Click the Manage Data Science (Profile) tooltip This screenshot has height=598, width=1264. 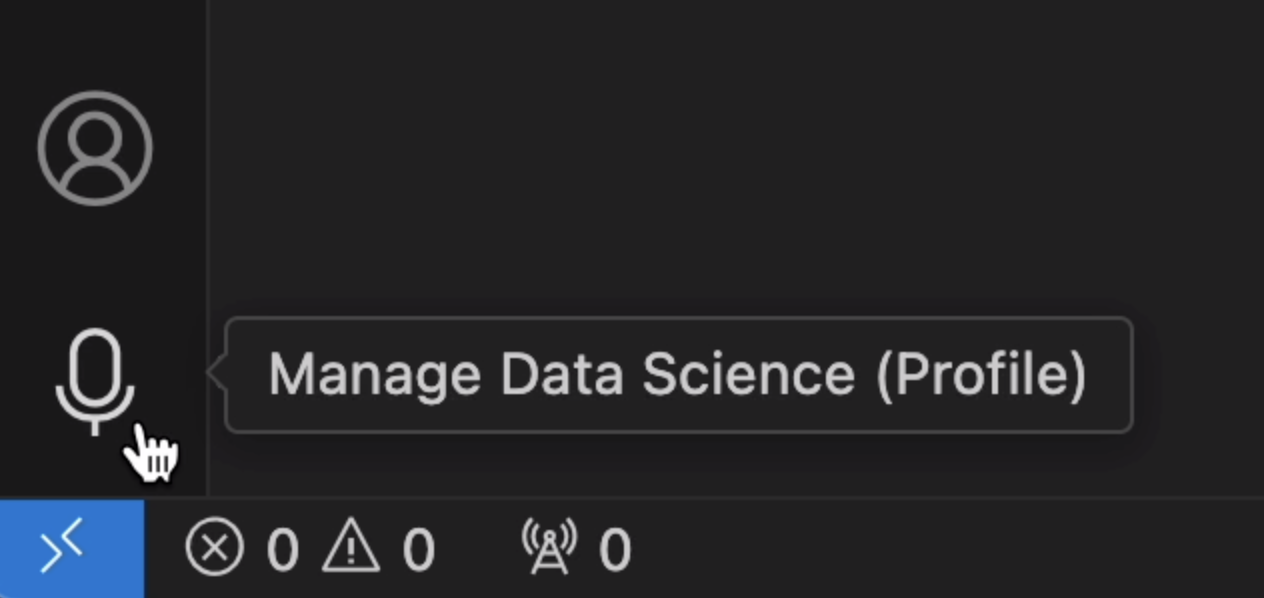[678, 374]
